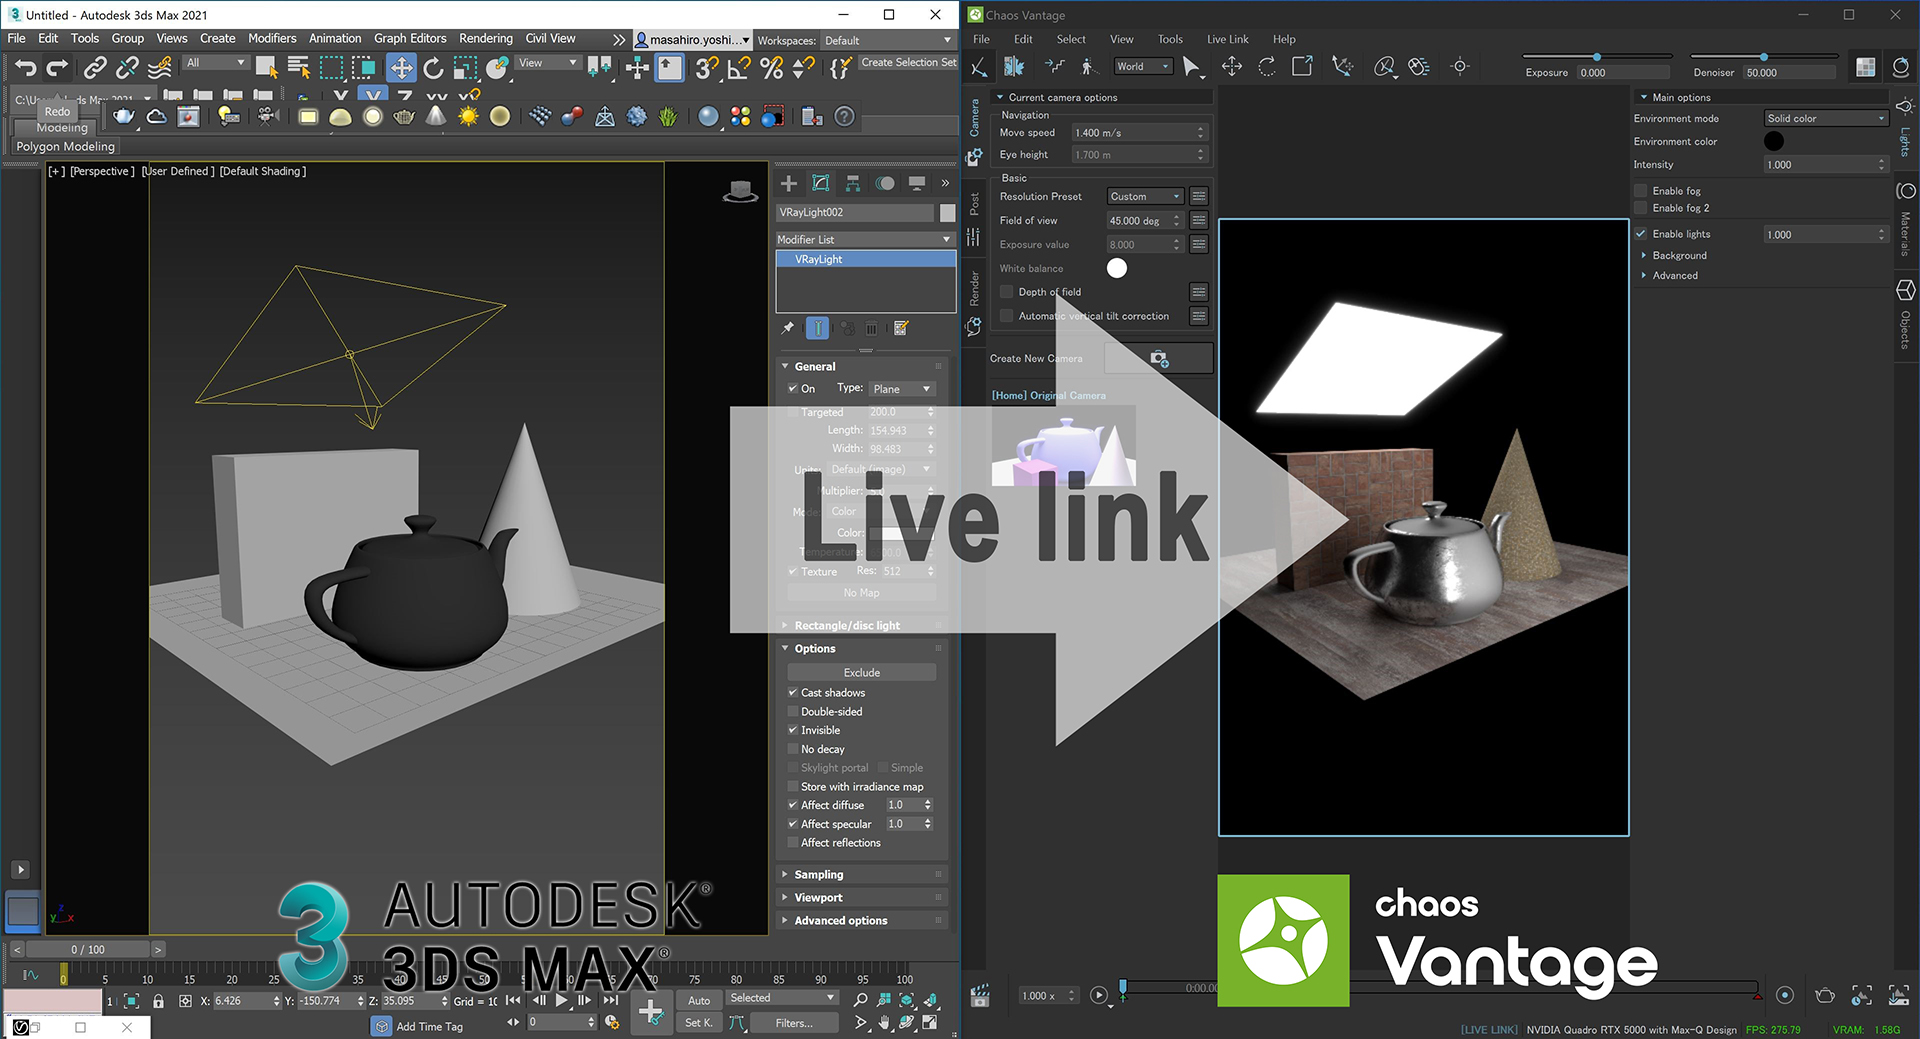1920x1039 pixels.
Task: Enable the No decay checkbox
Action: [x=793, y=749]
